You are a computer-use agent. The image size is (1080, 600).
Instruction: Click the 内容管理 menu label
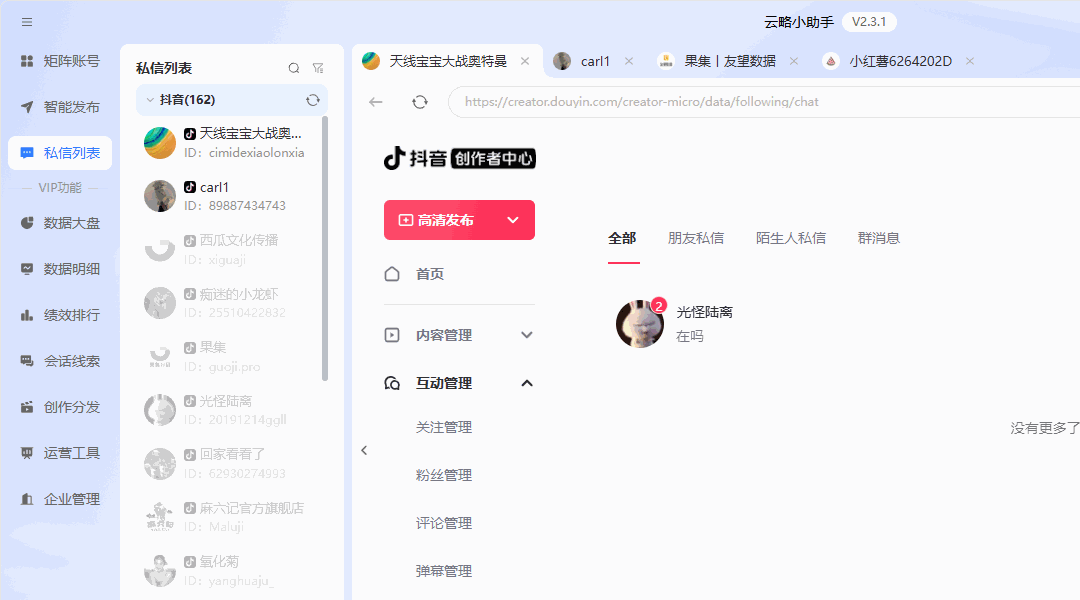(x=444, y=335)
